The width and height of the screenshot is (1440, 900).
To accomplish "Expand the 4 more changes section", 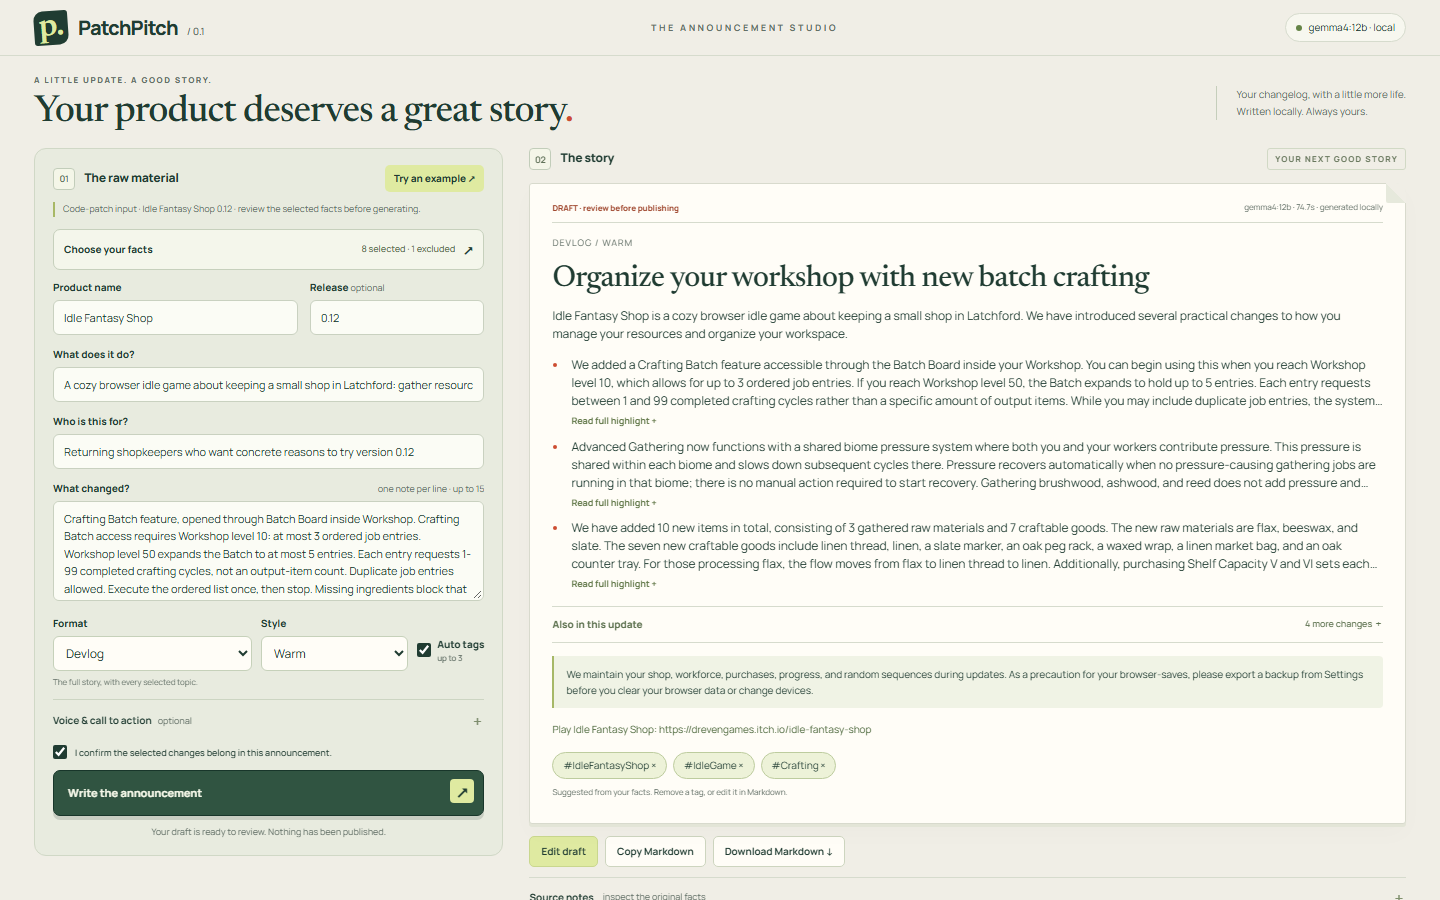I will click(x=1343, y=624).
